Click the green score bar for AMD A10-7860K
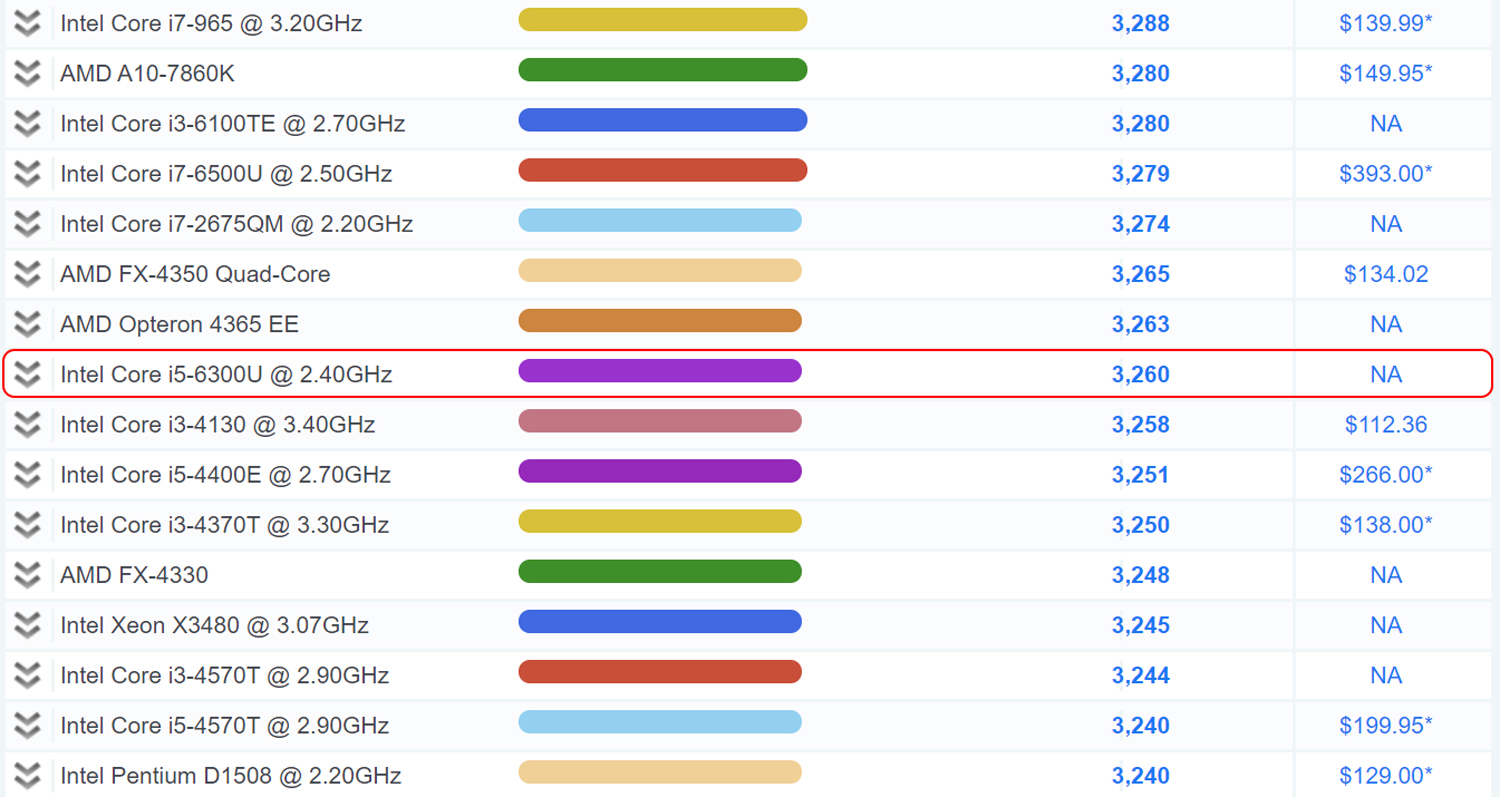 click(662, 69)
